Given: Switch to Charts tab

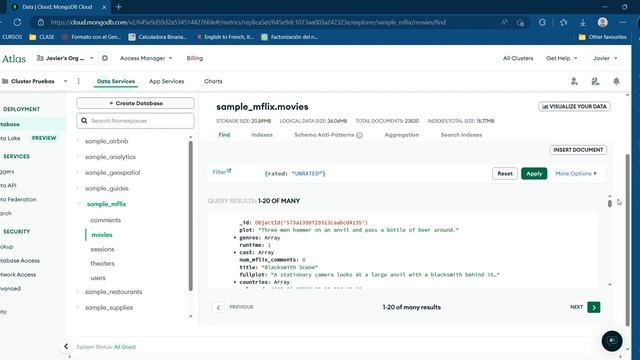Looking at the screenshot, I should (213, 81).
